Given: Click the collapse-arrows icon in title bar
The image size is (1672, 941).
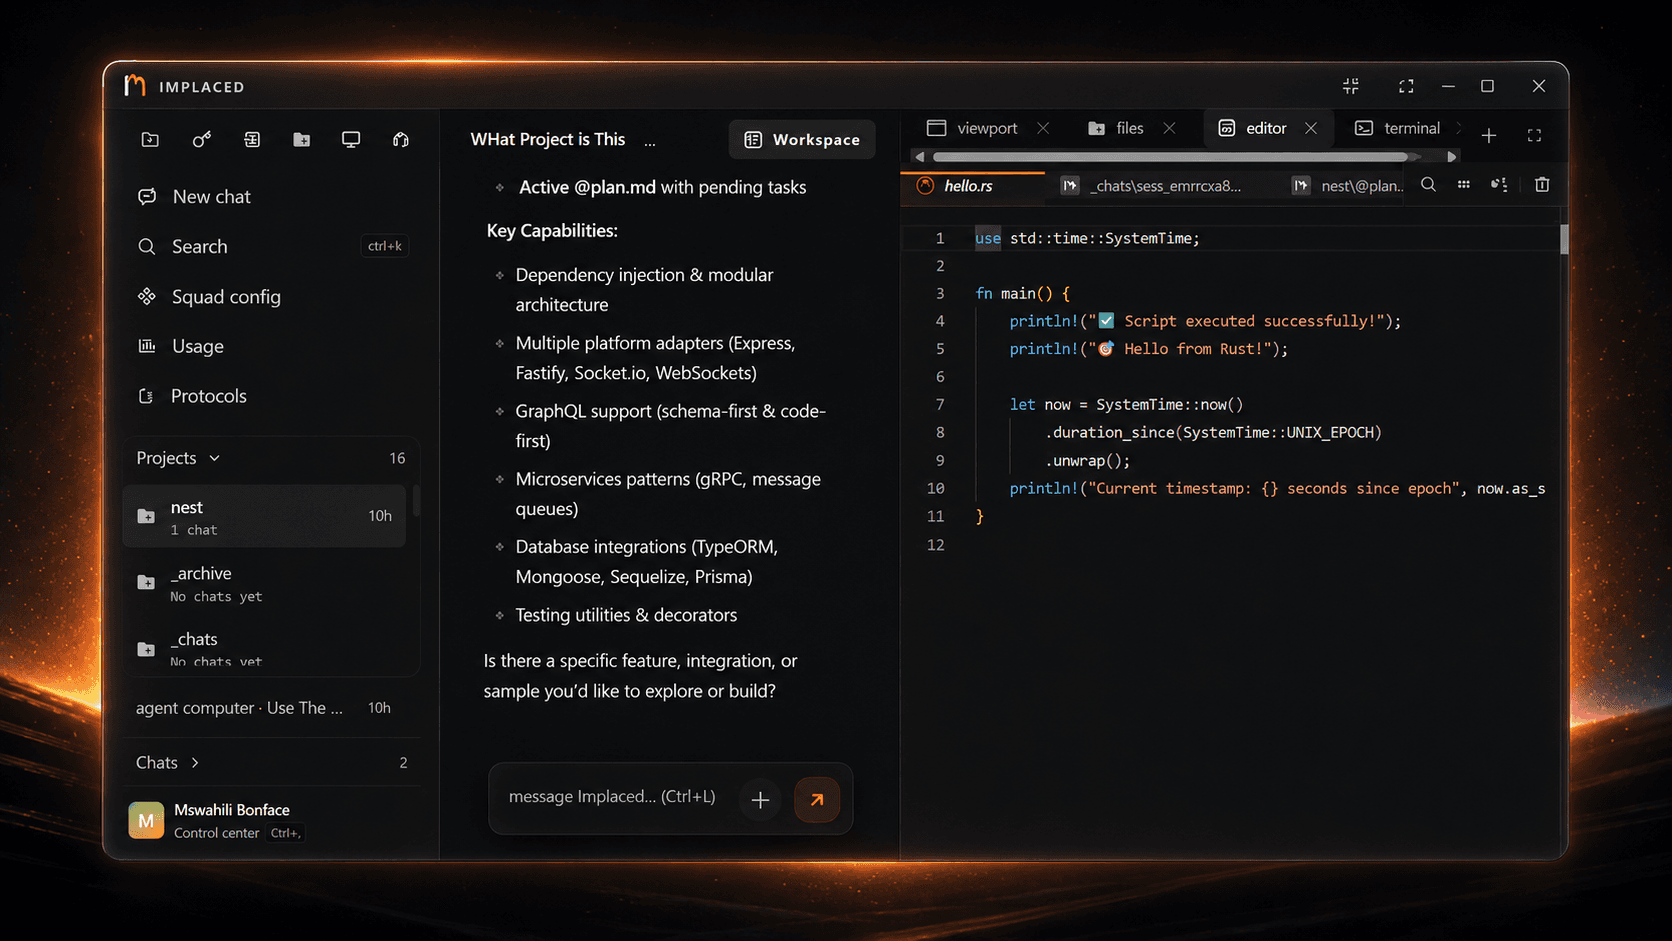Looking at the screenshot, I should pos(1351,86).
